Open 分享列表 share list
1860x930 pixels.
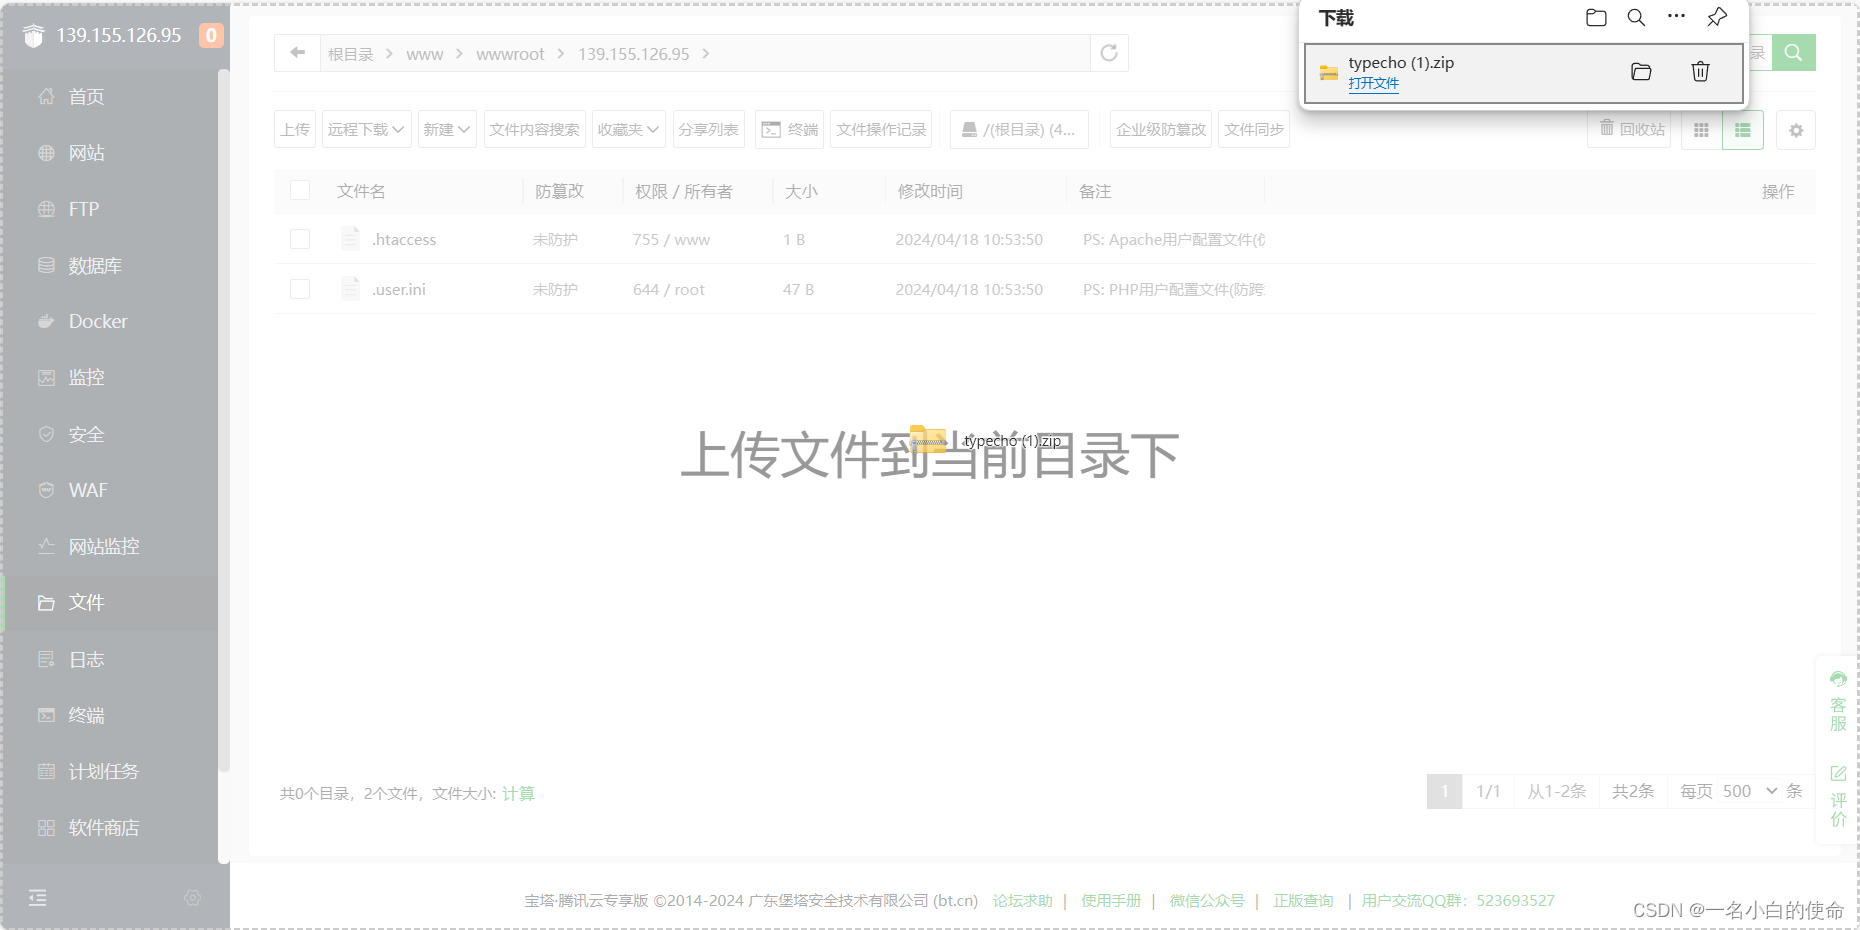point(708,129)
